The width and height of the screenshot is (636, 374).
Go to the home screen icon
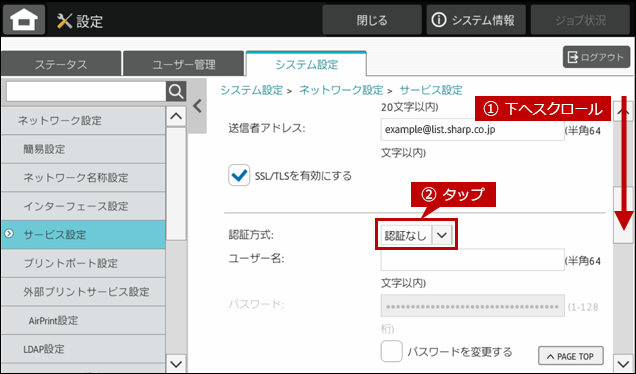pos(24,20)
